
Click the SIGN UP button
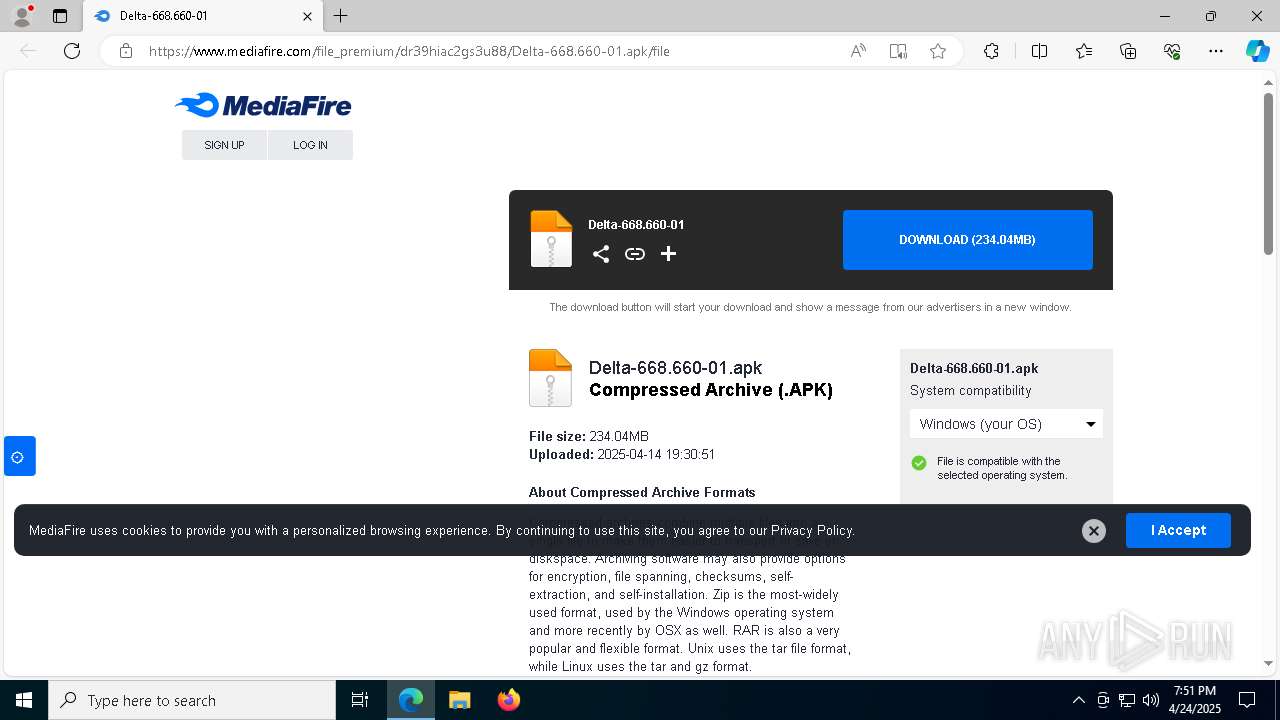(224, 145)
